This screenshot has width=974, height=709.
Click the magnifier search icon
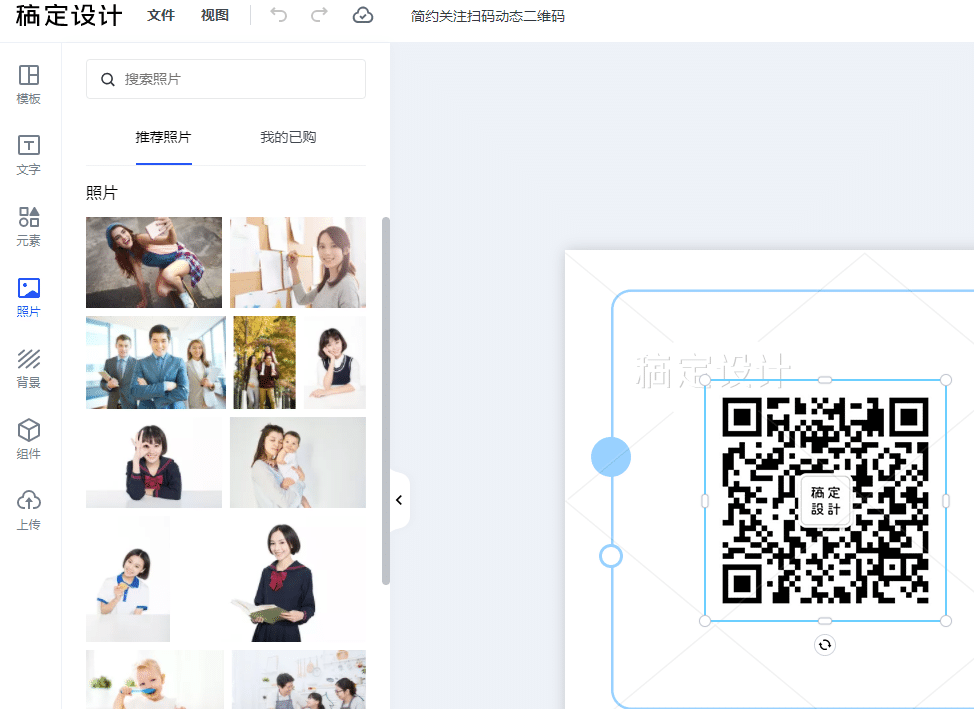(x=107, y=80)
